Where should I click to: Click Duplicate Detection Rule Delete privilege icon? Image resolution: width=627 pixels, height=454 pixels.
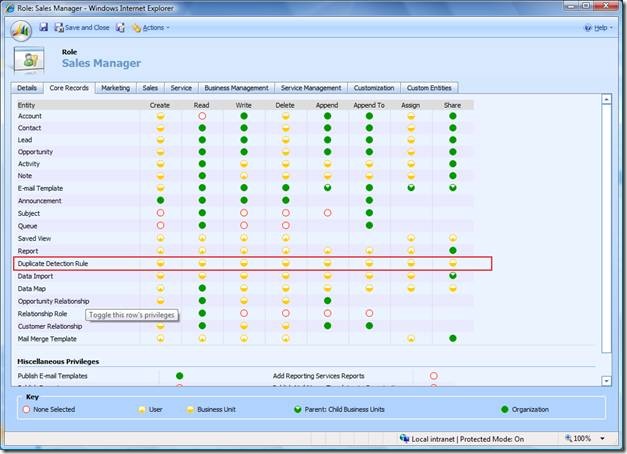tap(285, 264)
